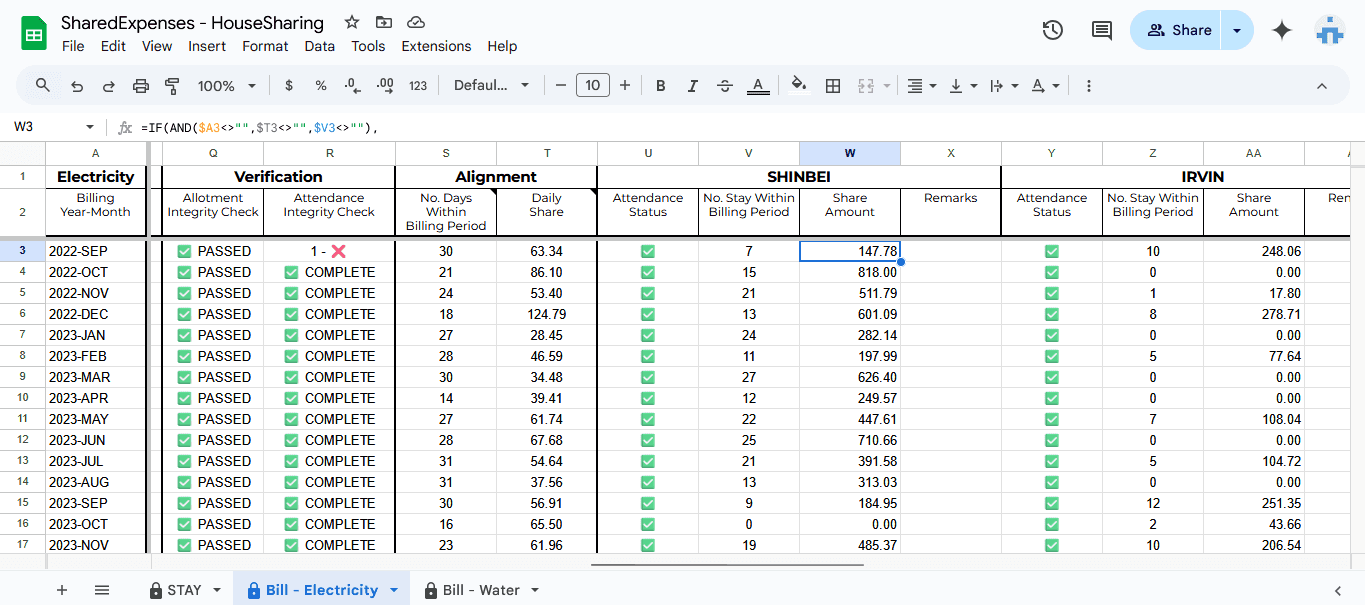This screenshot has width=1365, height=605.
Task: Open the comments panel icon
Action: point(1101,30)
